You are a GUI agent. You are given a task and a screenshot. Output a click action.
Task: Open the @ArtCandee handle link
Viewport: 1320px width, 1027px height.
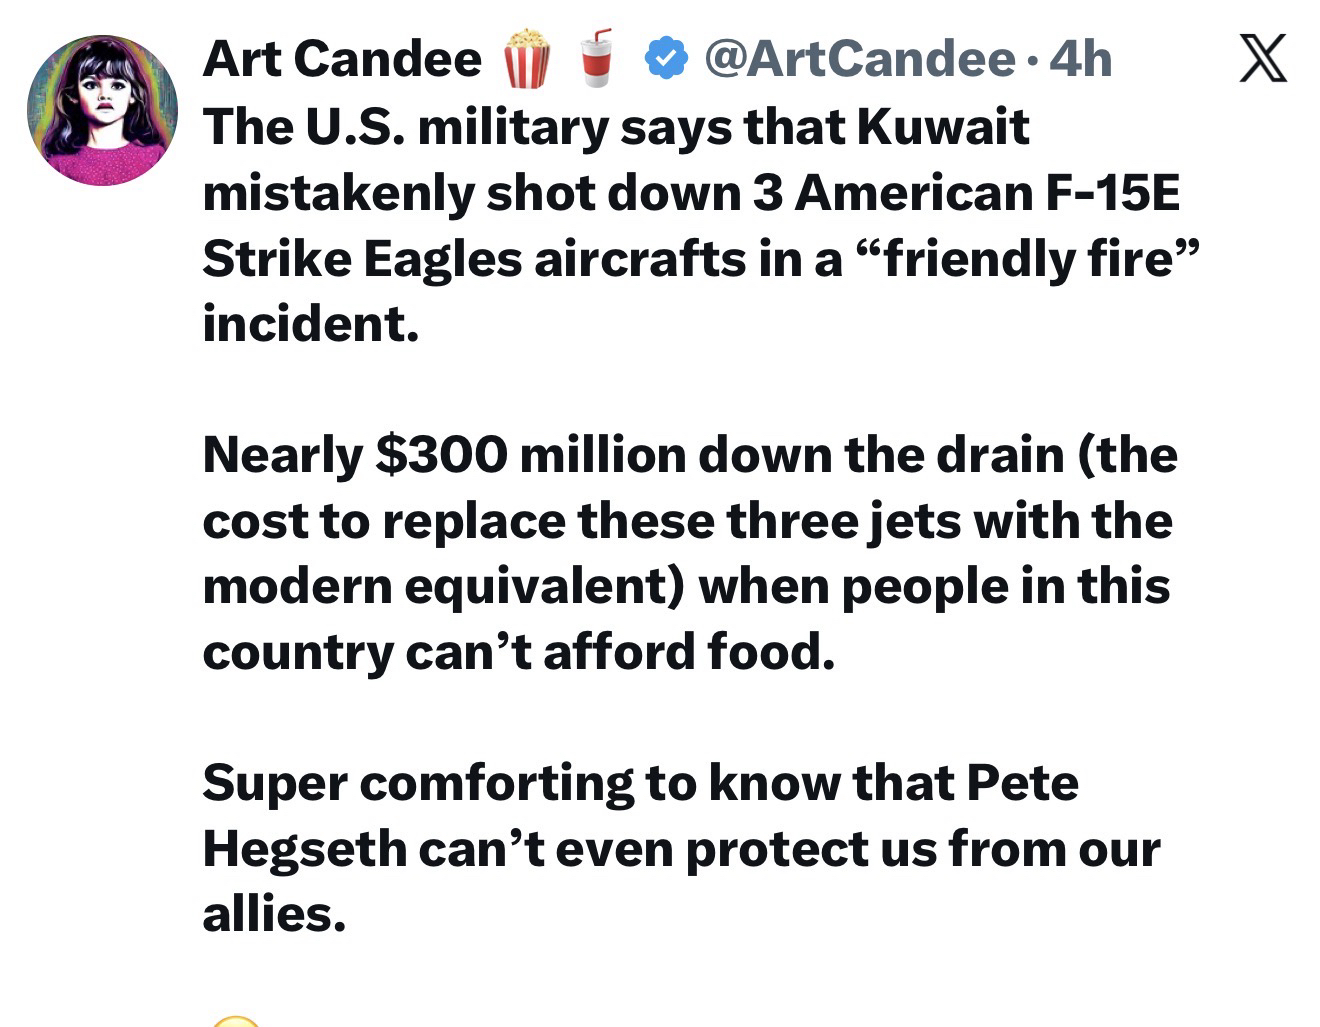coord(859,58)
